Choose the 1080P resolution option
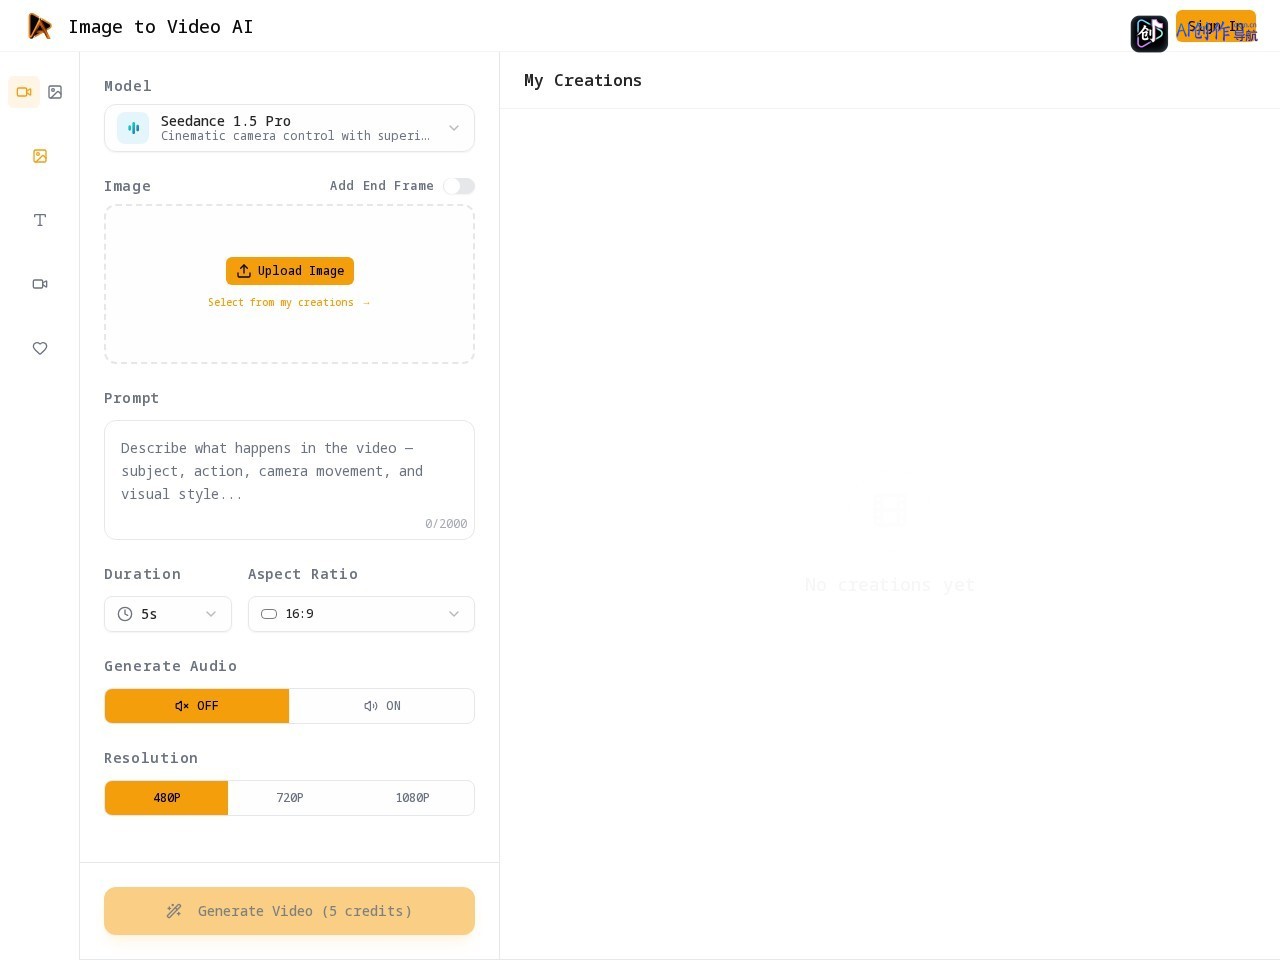Image resolution: width=1280 pixels, height=960 pixels. click(x=412, y=798)
